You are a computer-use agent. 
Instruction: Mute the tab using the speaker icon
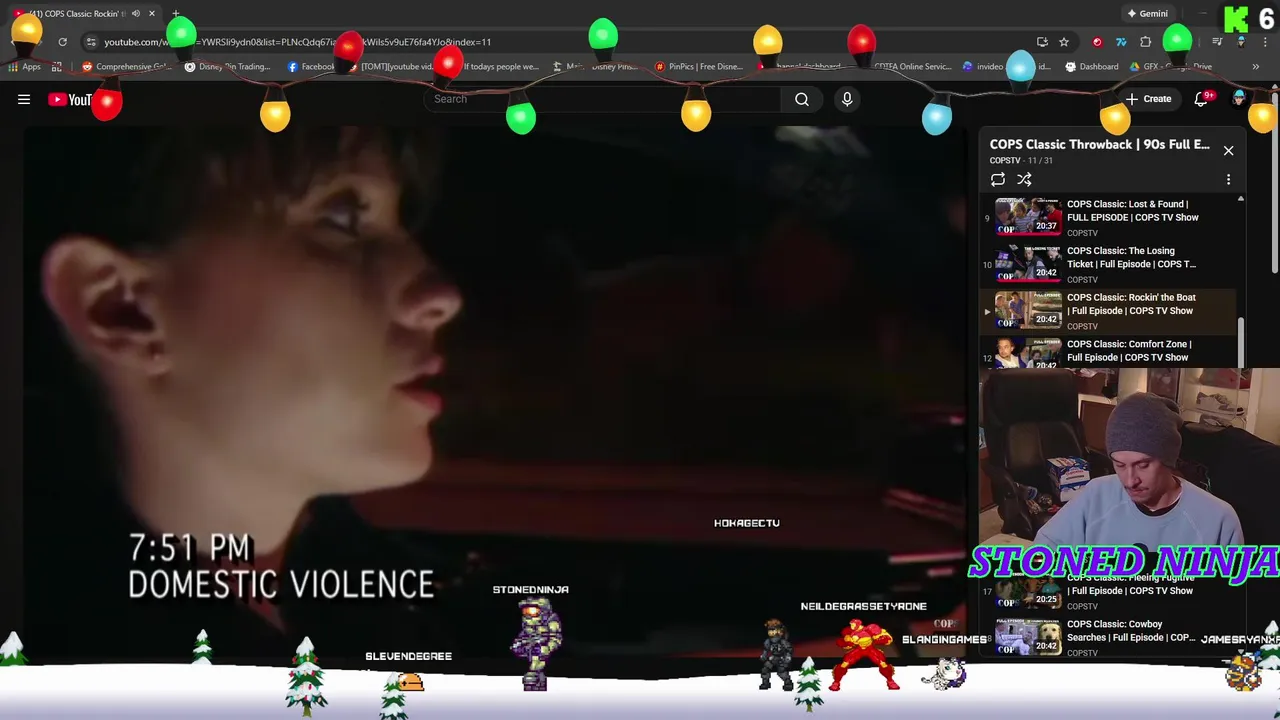pyautogui.click(x=136, y=14)
